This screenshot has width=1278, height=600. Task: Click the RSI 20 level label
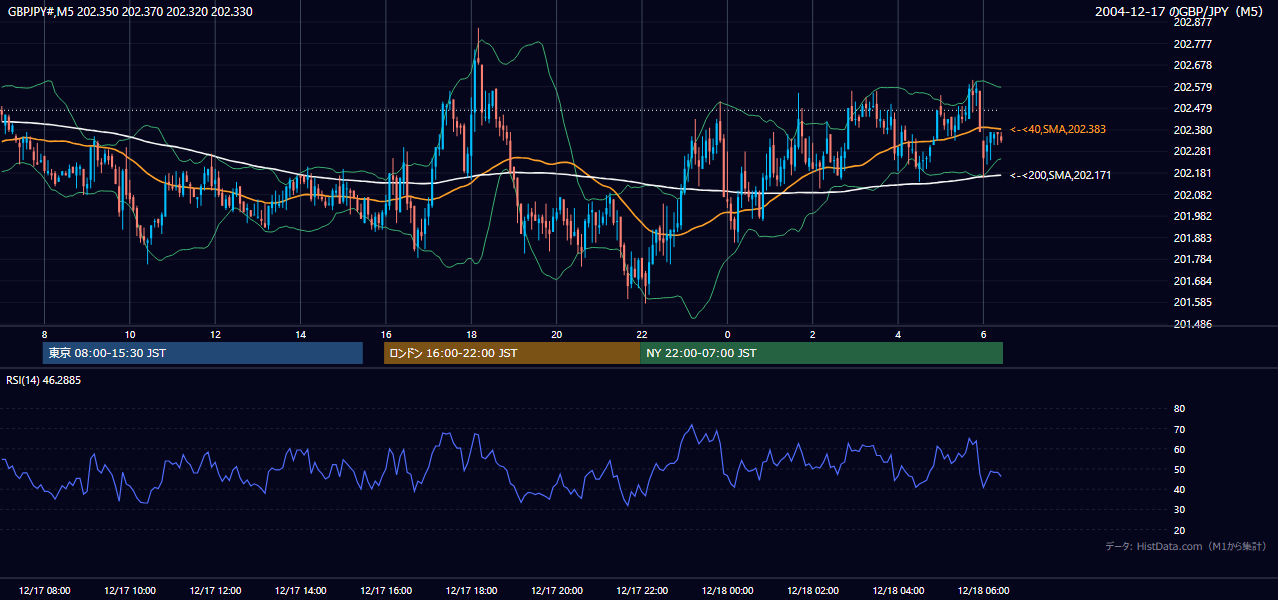[1179, 530]
